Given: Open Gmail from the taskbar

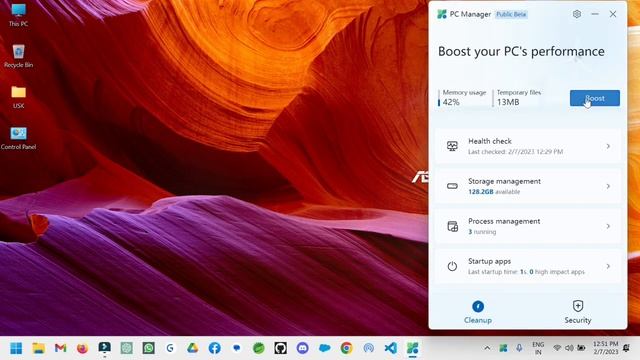Looking at the screenshot, I should (x=60, y=348).
